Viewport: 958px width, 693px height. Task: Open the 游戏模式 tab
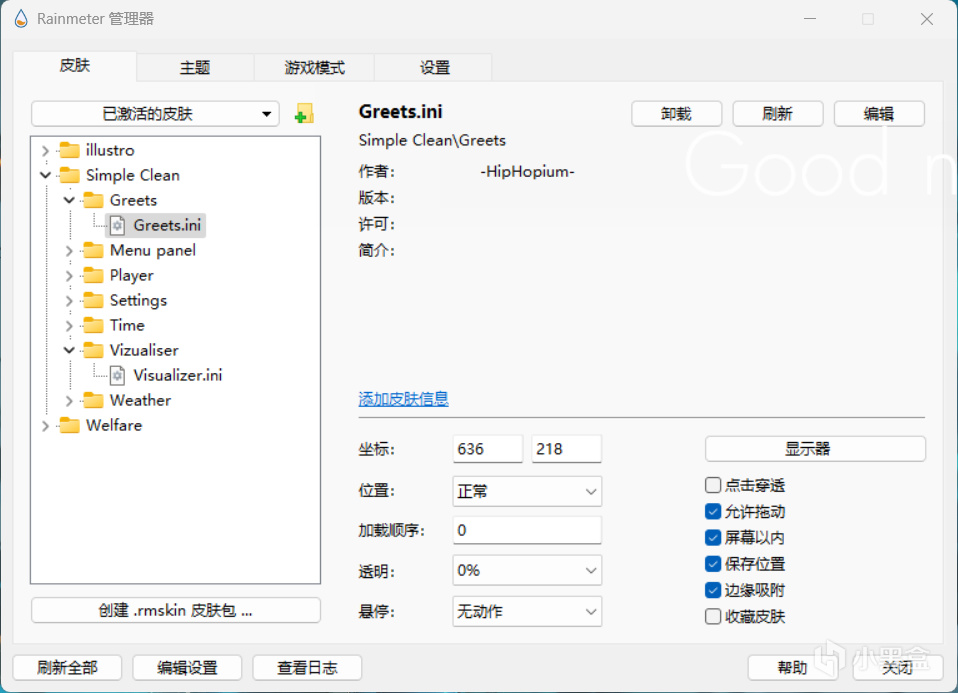(x=314, y=67)
